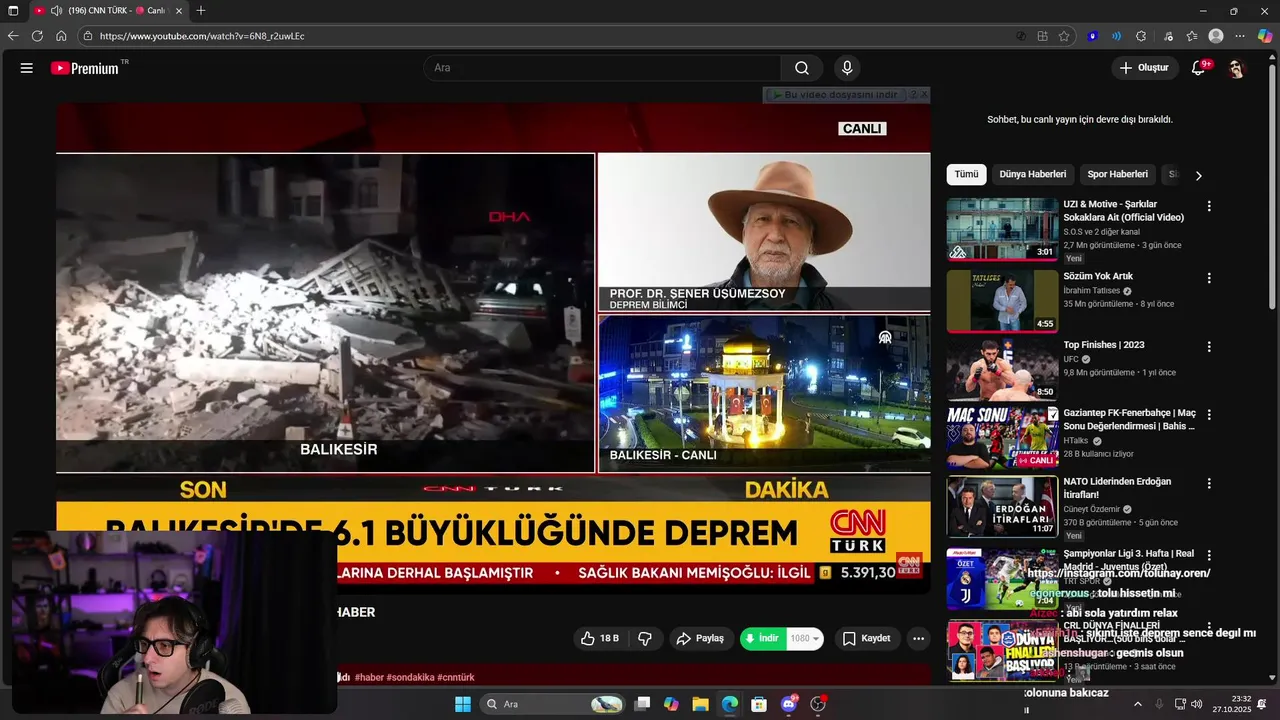Screen dimensions: 1280x720
Task: Open more actions ellipsis under video
Action: coord(918,638)
